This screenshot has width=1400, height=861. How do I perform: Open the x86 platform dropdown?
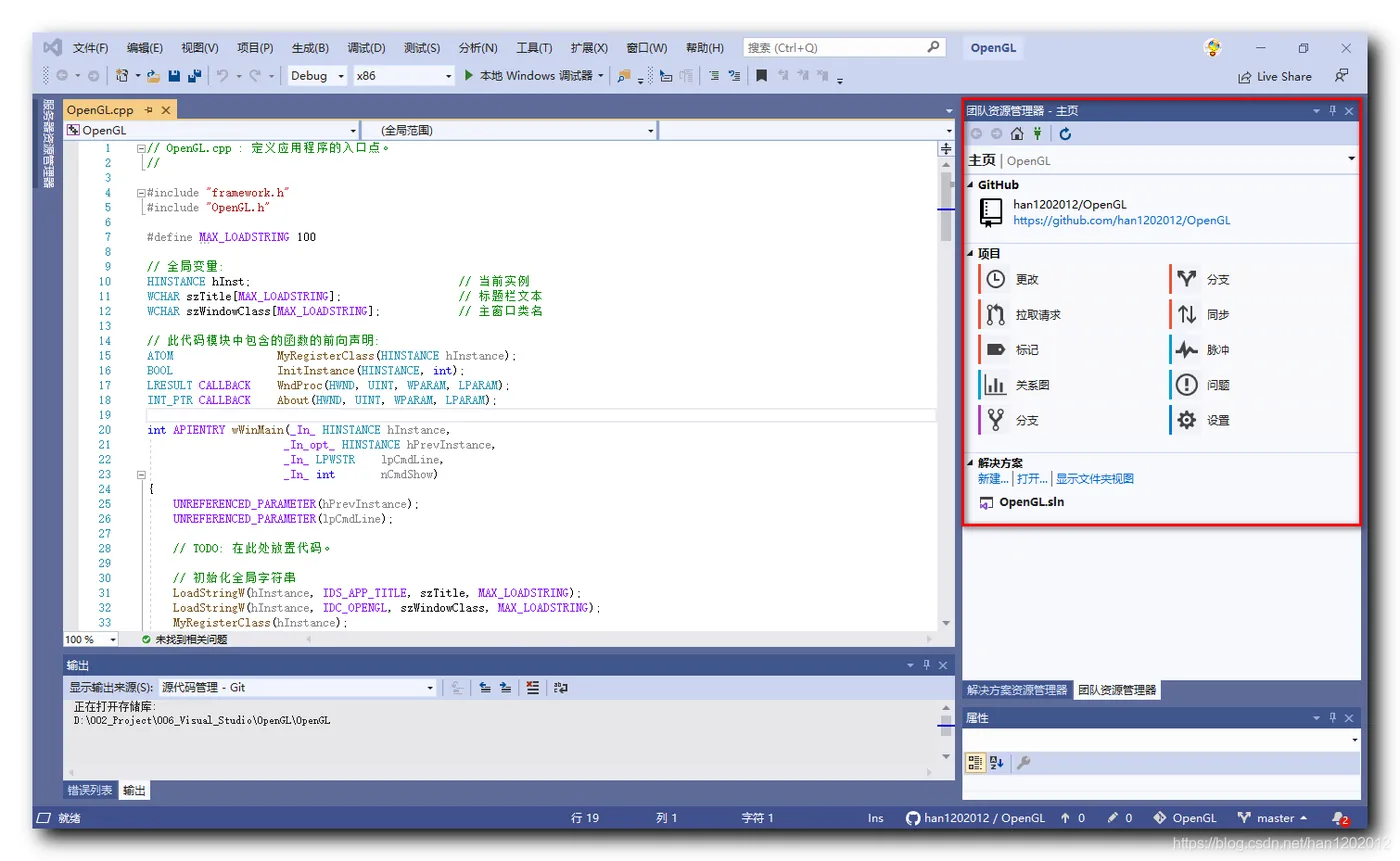pyautogui.click(x=403, y=75)
